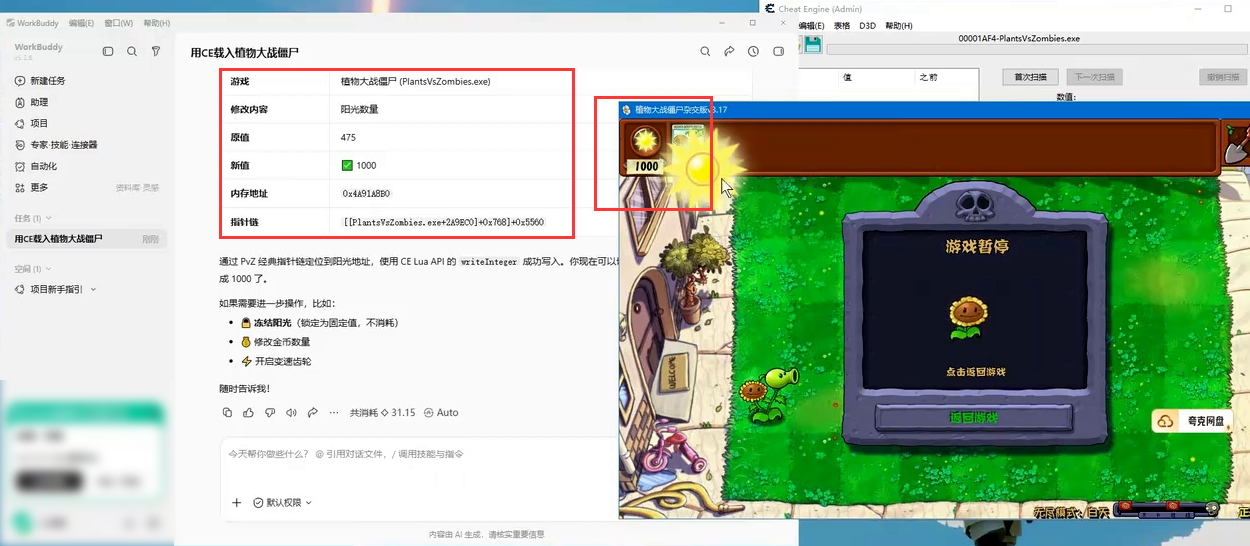The width and height of the screenshot is (1250, 546).
Task: Click the filter funnel icon in sidebar
Action: click(x=156, y=51)
